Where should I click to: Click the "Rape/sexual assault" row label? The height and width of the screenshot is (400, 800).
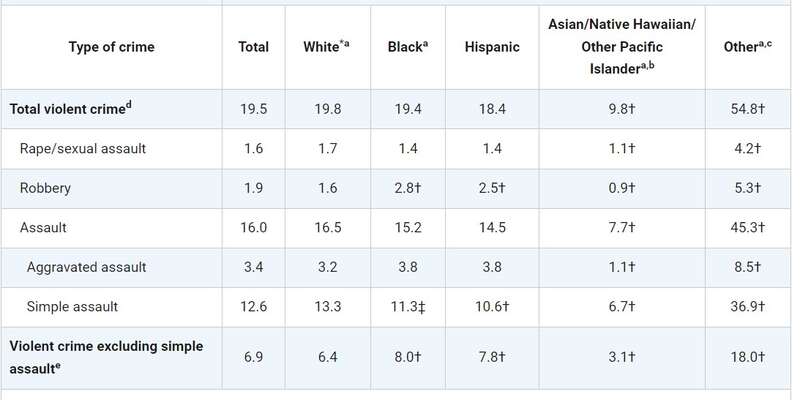83,149
